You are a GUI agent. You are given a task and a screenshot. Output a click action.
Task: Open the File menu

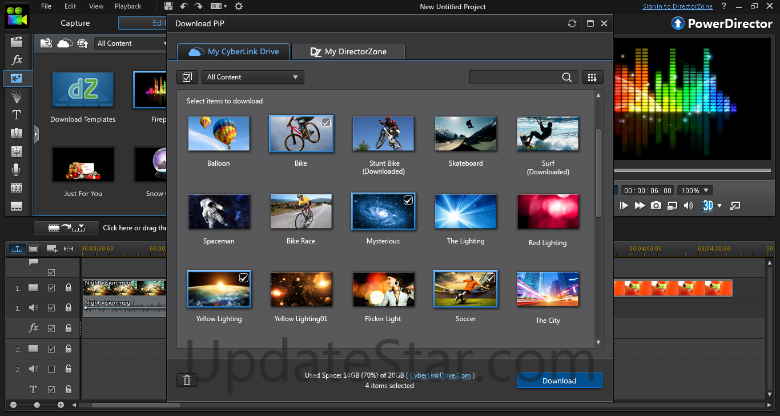[46, 6]
